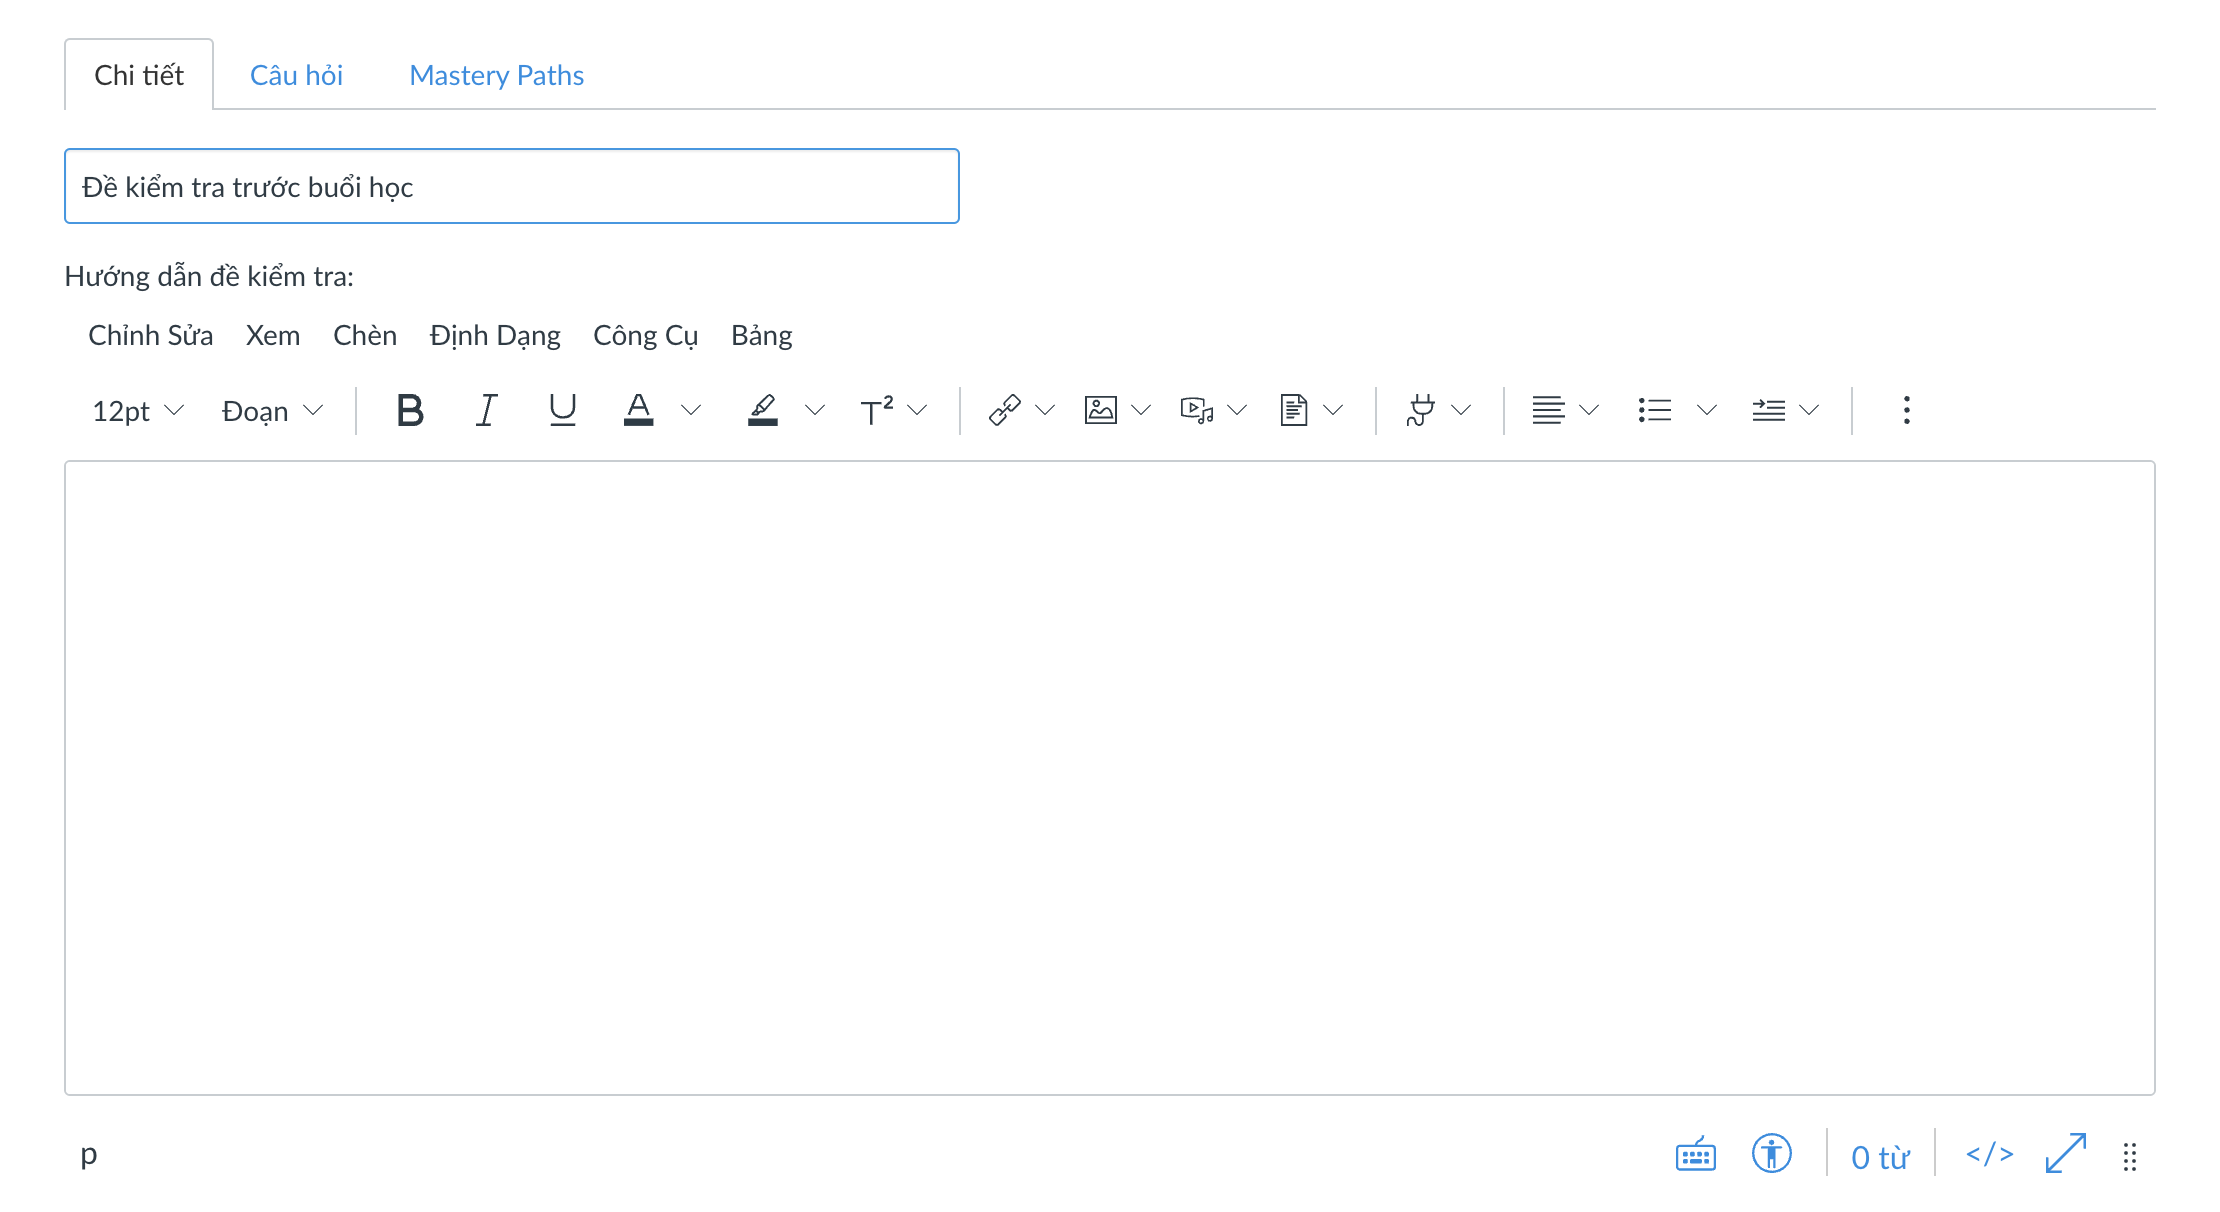Click the insert link icon

pos(1004,410)
